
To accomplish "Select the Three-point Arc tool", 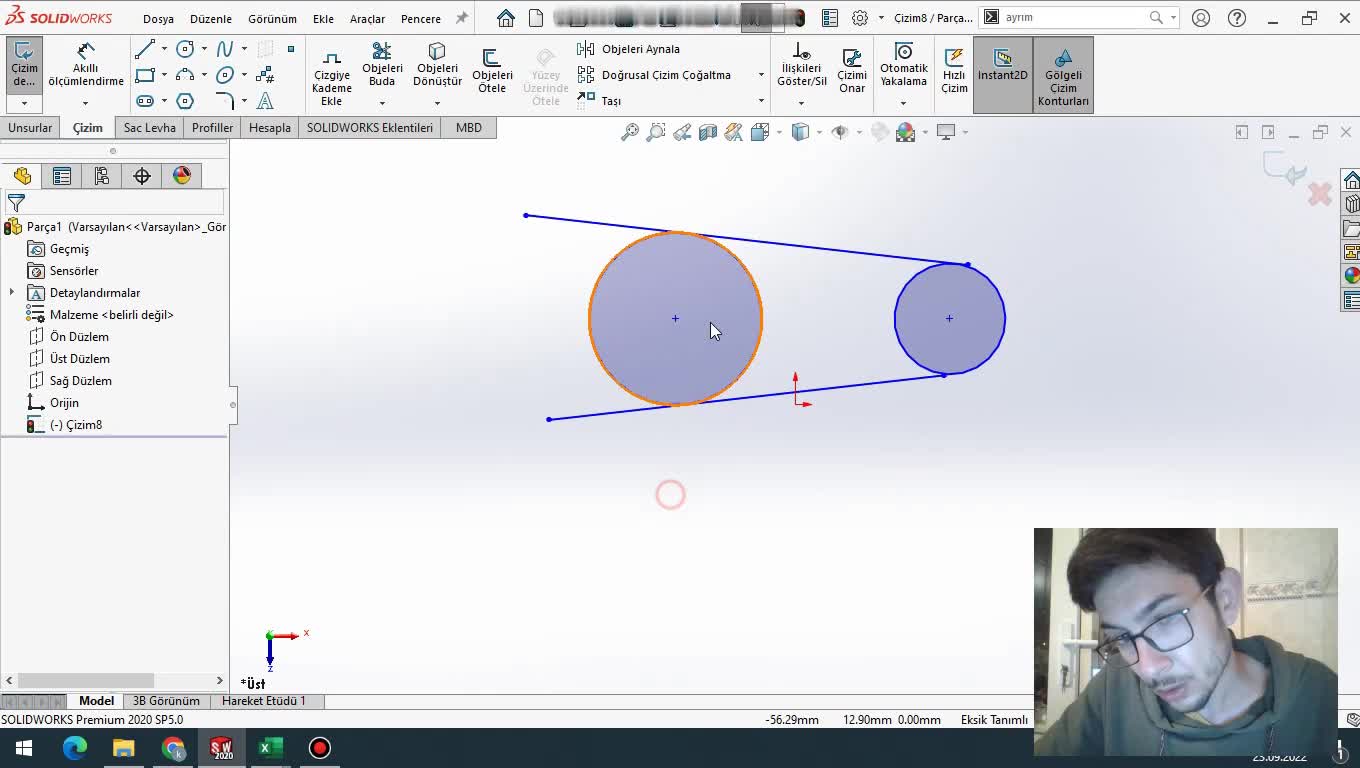I will [185, 75].
